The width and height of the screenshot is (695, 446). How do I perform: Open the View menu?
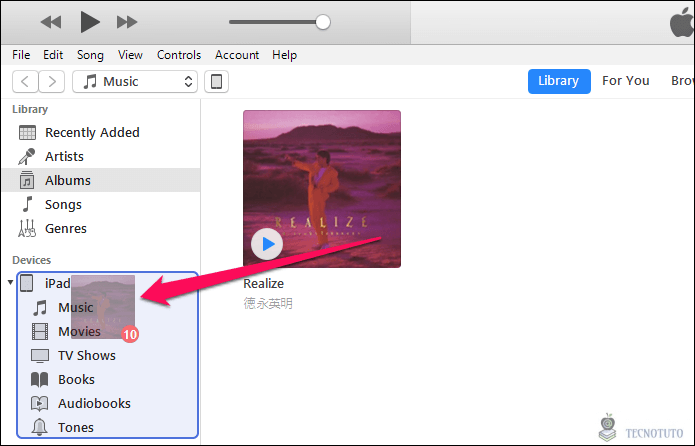click(x=130, y=55)
